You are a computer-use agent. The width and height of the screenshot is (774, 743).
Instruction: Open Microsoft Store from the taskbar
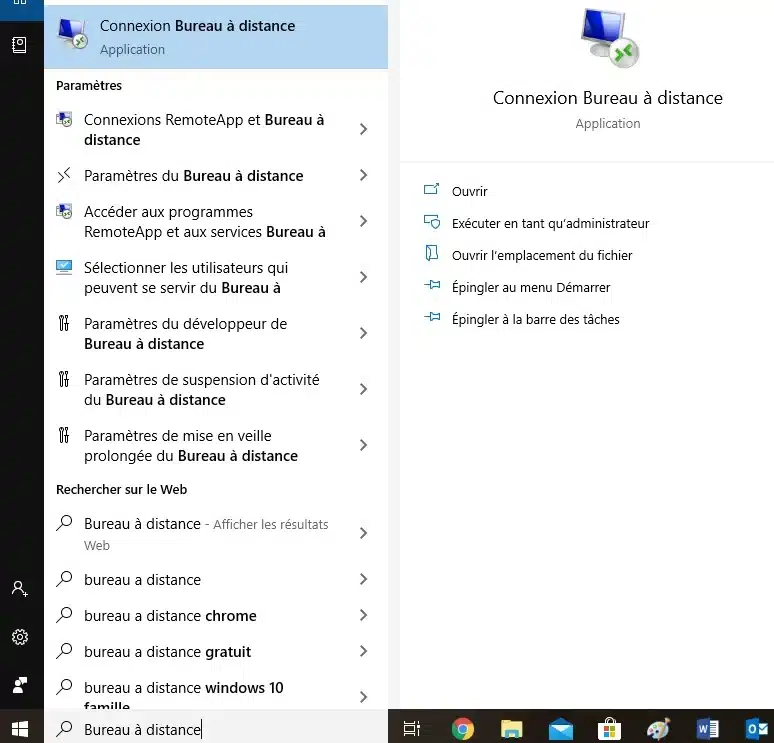(x=610, y=729)
